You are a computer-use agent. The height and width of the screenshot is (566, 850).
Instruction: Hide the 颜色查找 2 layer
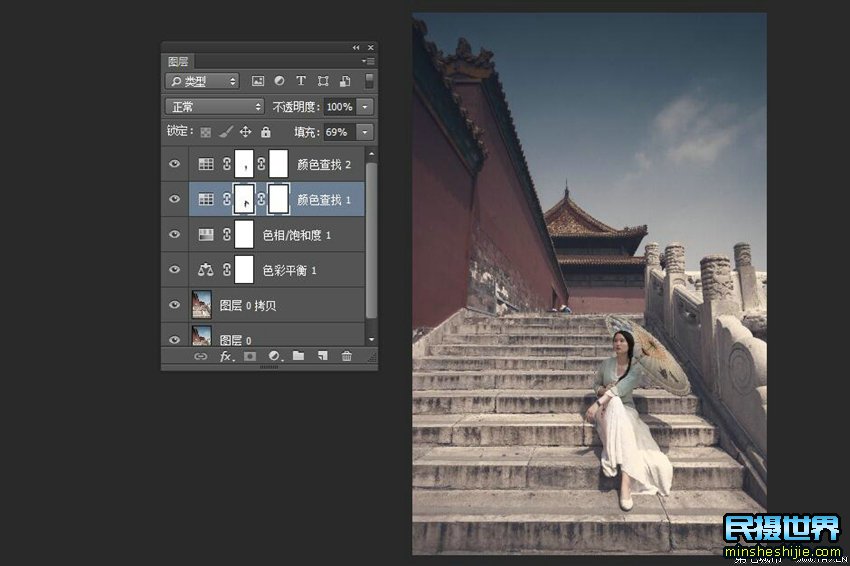click(x=175, y=164)
